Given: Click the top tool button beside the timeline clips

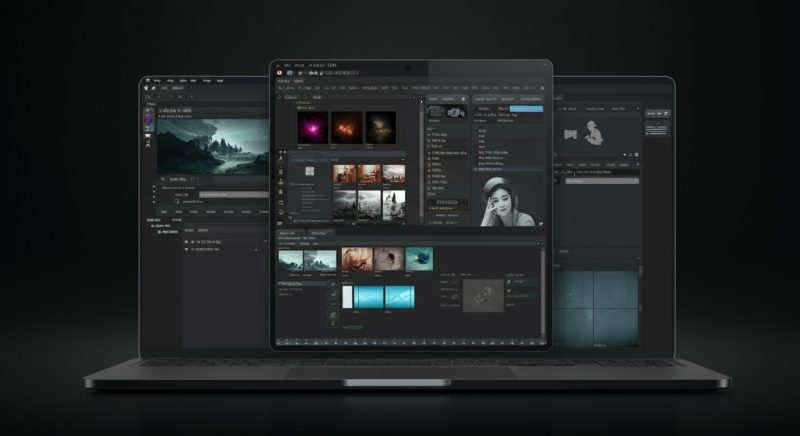Looking at the screenshot, I should coord(333,285).
